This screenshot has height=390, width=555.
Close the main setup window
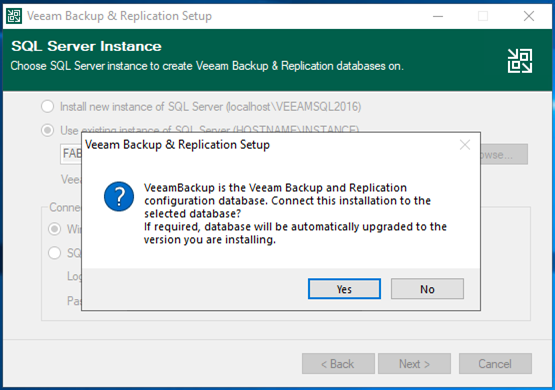tap(529, 16)
